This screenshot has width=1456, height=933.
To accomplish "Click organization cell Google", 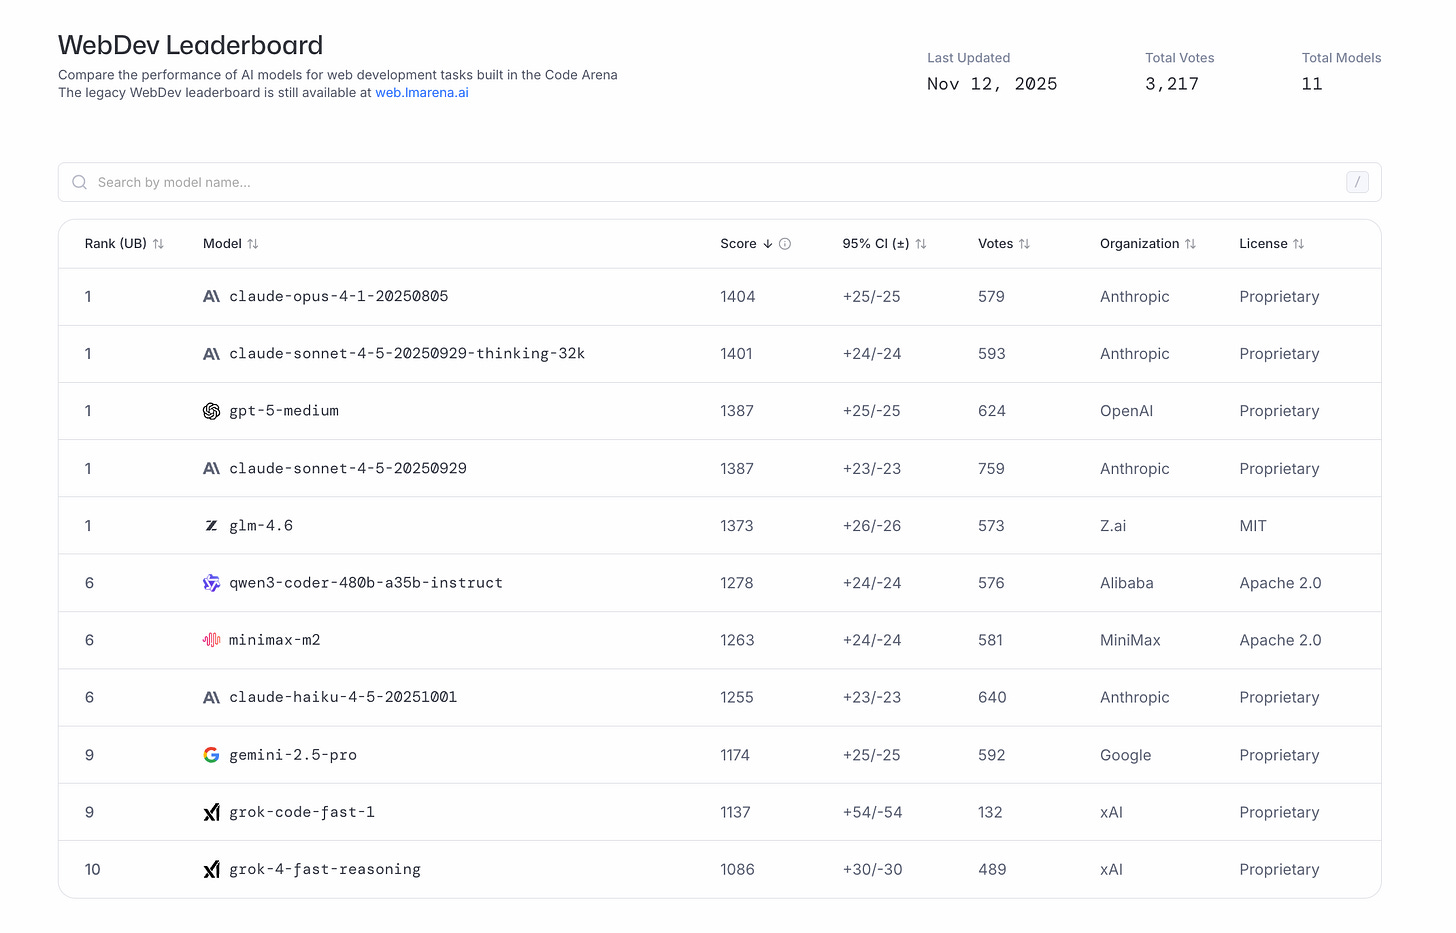I will (x=1126, y=755).
